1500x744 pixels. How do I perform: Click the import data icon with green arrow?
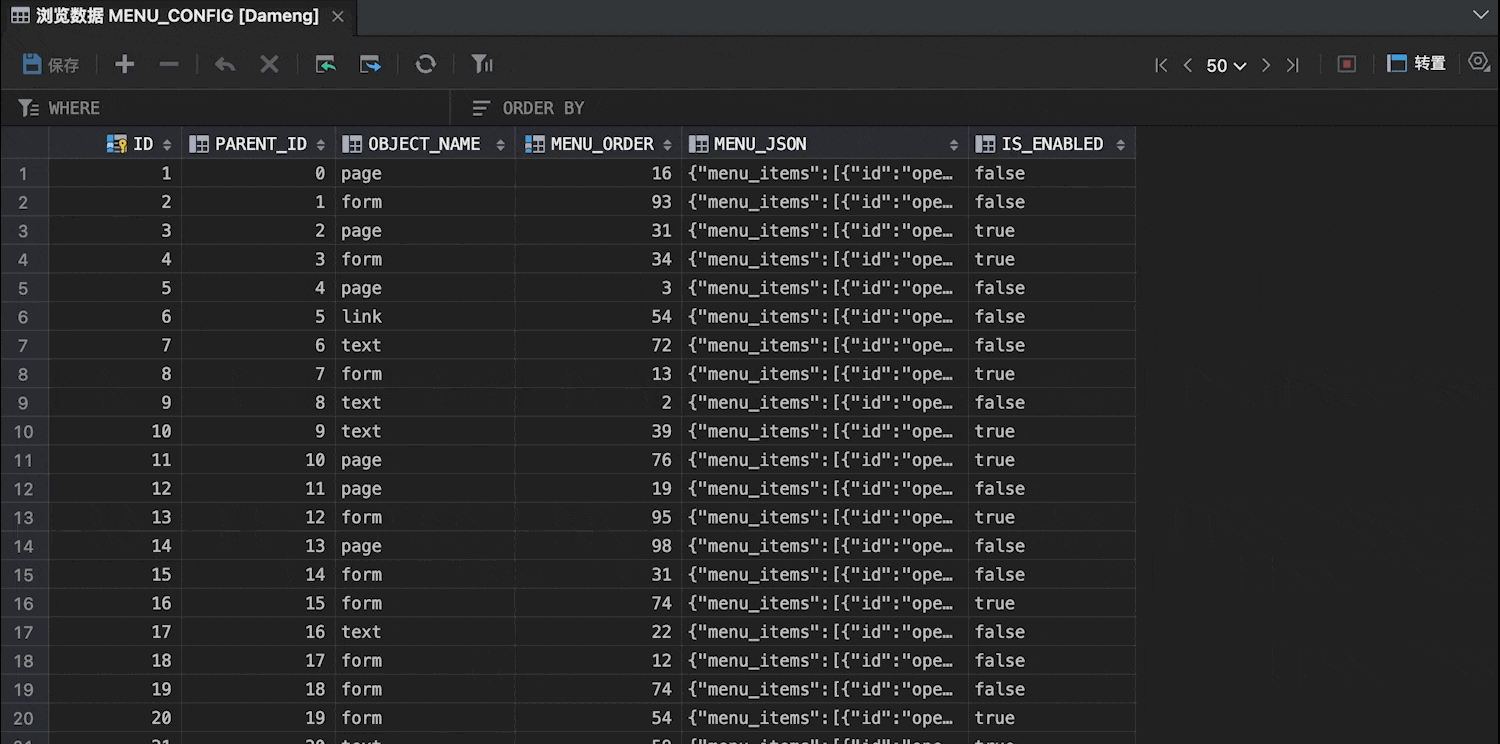[x=326, y=65]
